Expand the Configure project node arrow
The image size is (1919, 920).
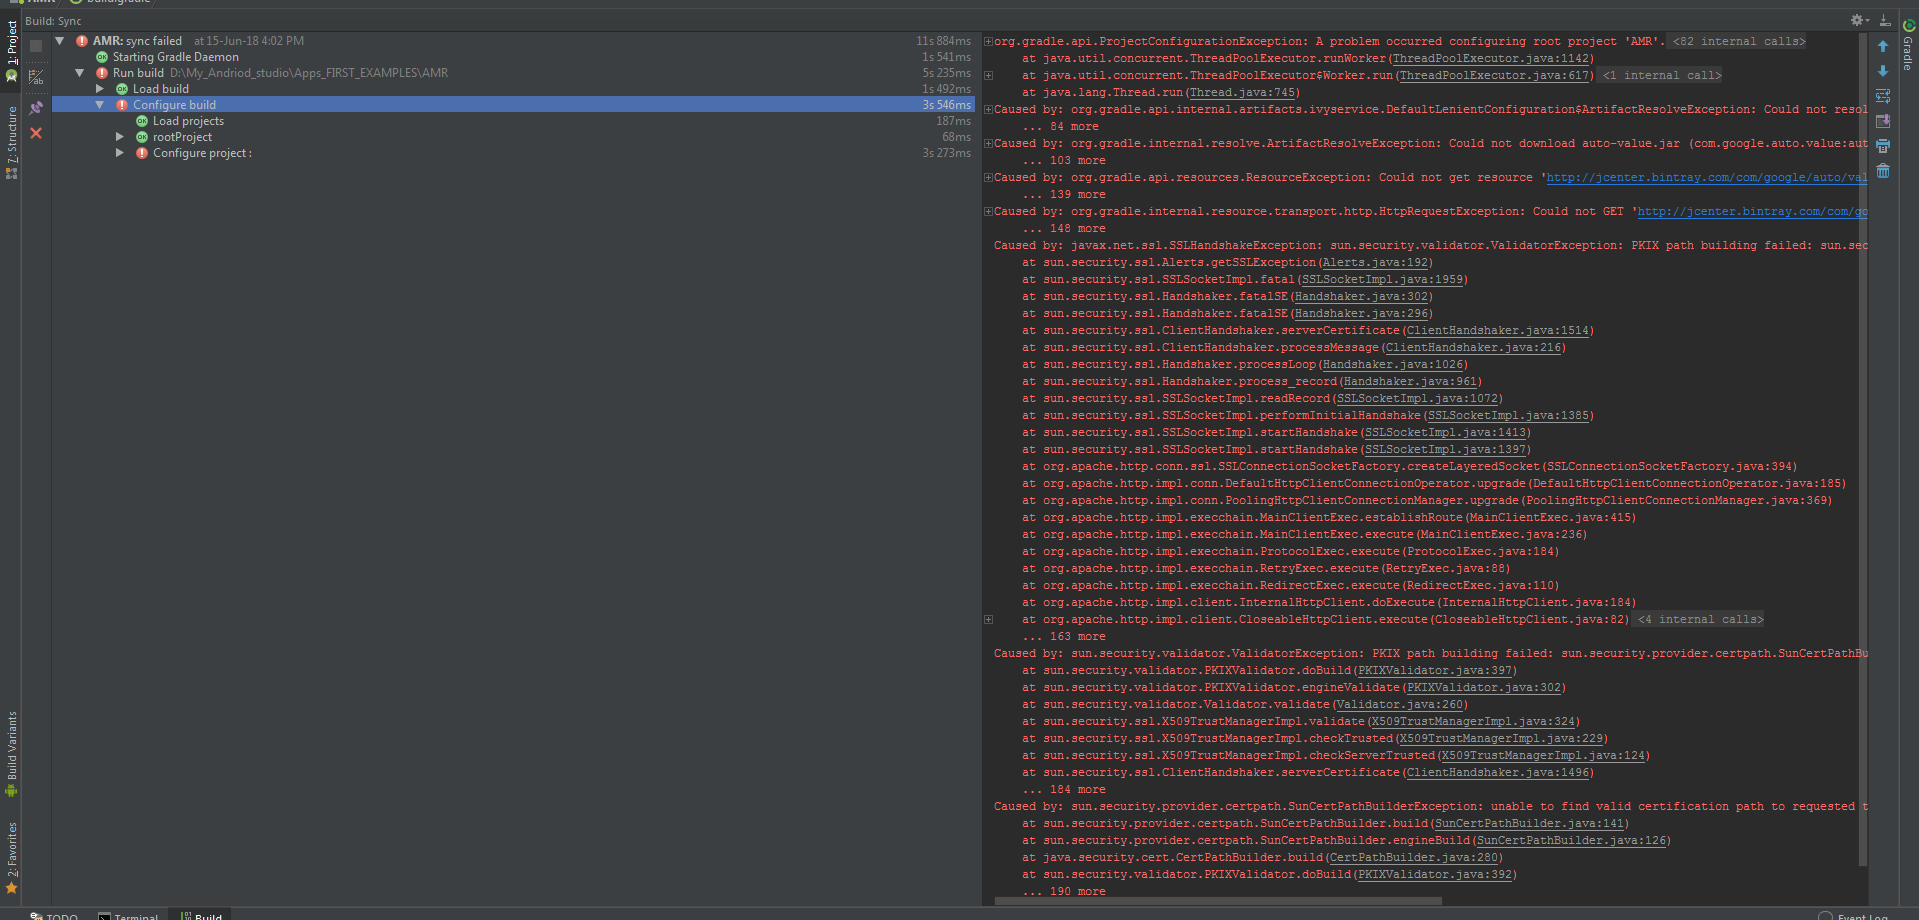120,153
